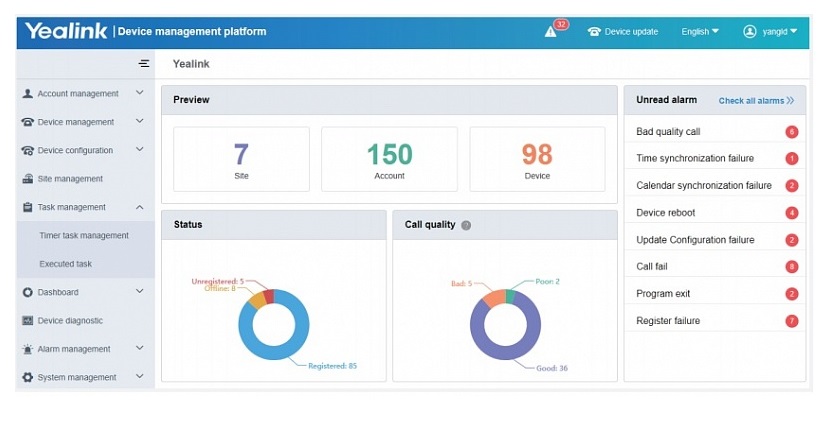The width and height of the screenshot is (831, 447).
Task: Click Device reboot alarm text
Action: click(666, 213)
